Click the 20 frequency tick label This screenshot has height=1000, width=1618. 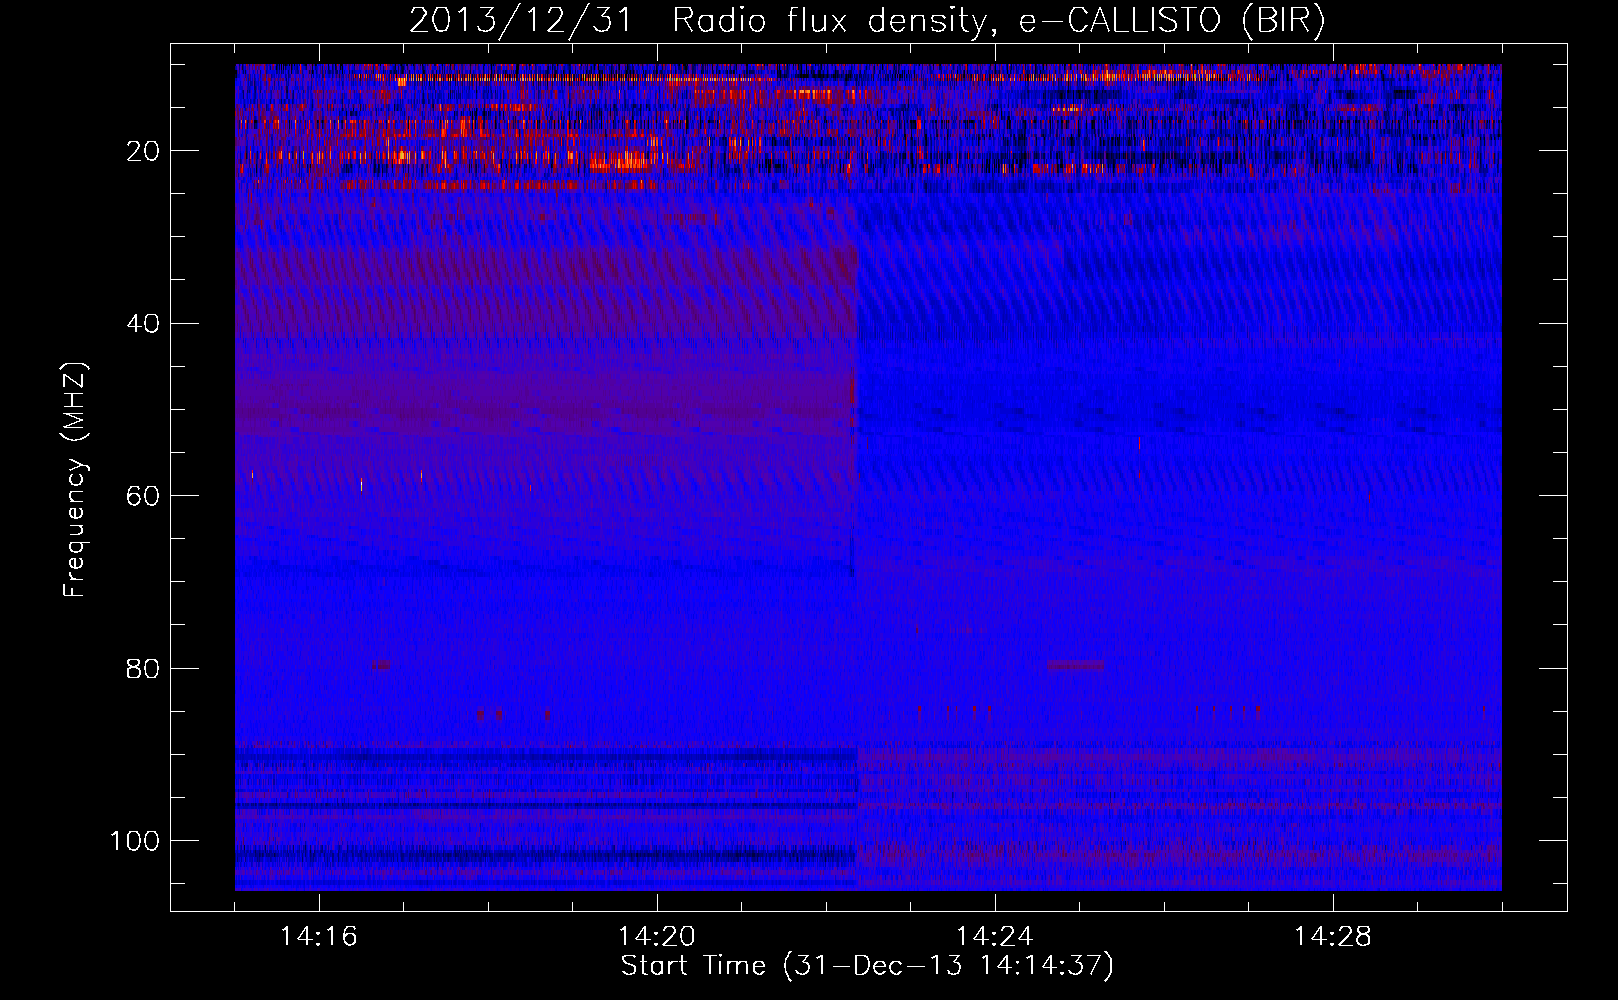pyautogui.click(x=143, y=151)
